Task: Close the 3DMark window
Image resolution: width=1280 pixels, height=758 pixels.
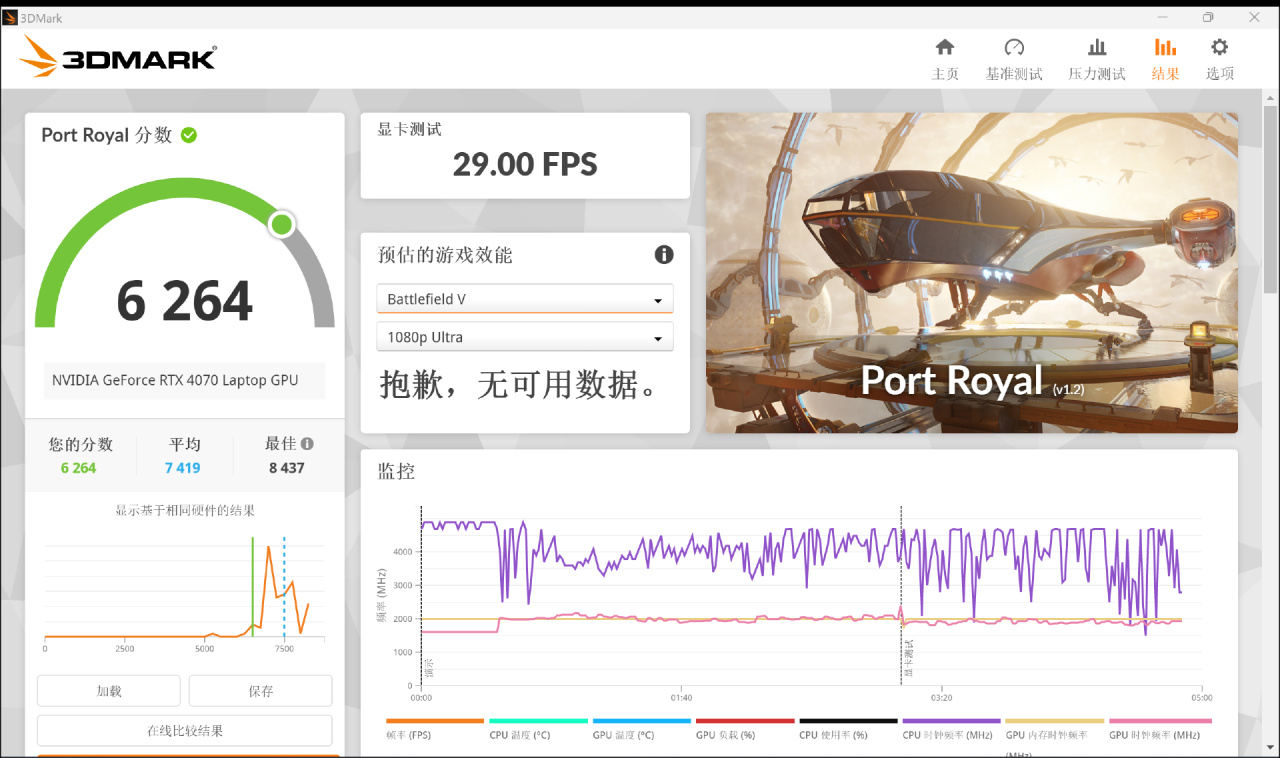Action: (1254, 17)
